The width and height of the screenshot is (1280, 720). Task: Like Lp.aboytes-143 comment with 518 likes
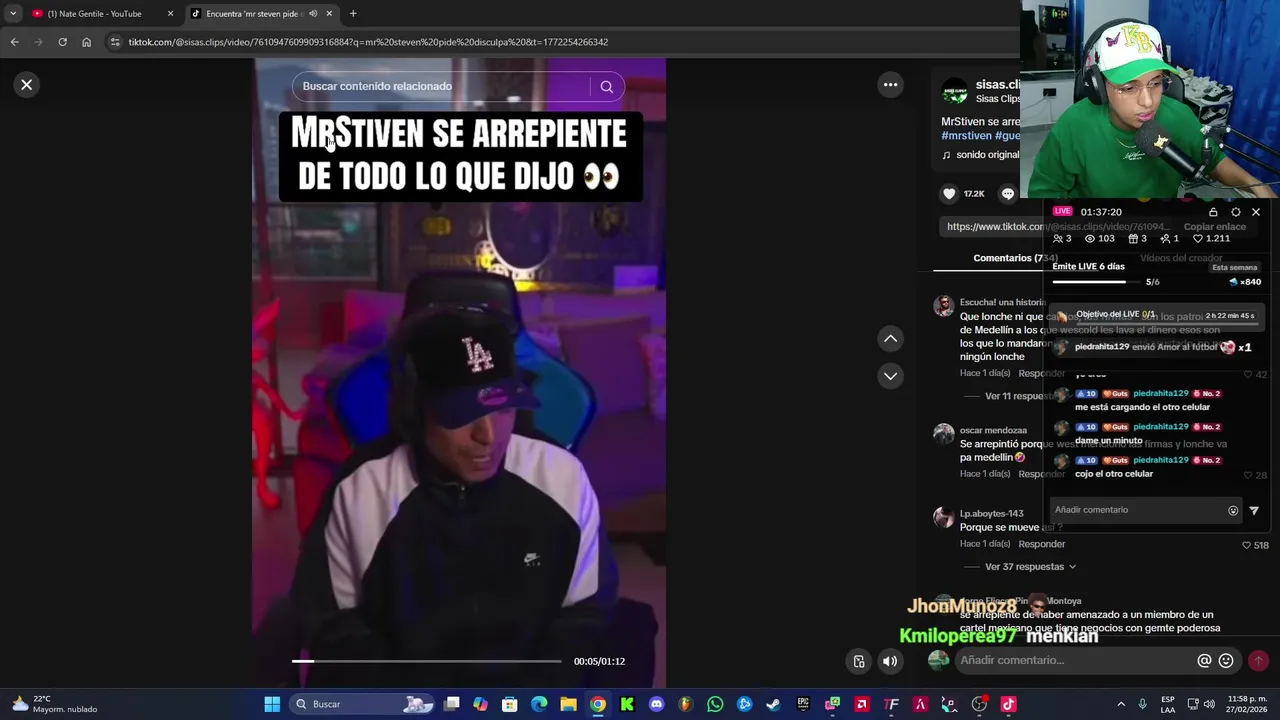pos(1246,545)
